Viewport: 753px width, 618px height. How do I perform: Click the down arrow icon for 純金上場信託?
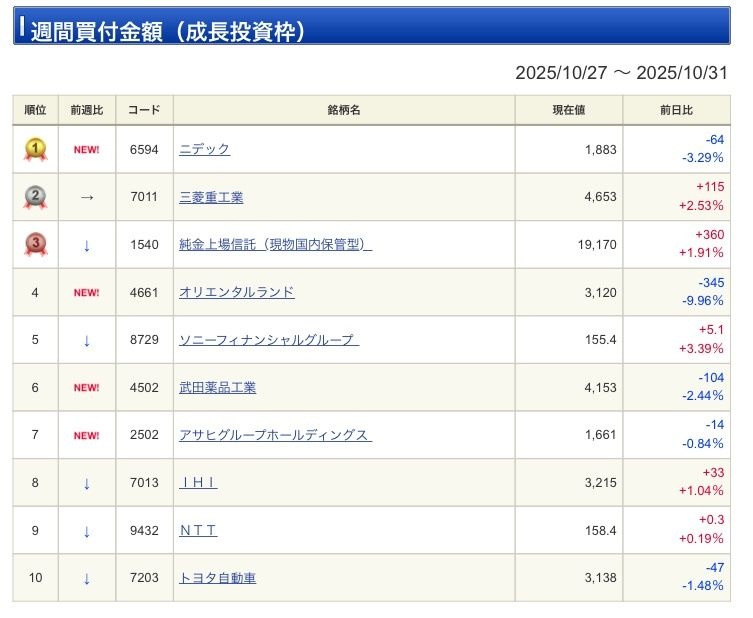pos(87,246)
